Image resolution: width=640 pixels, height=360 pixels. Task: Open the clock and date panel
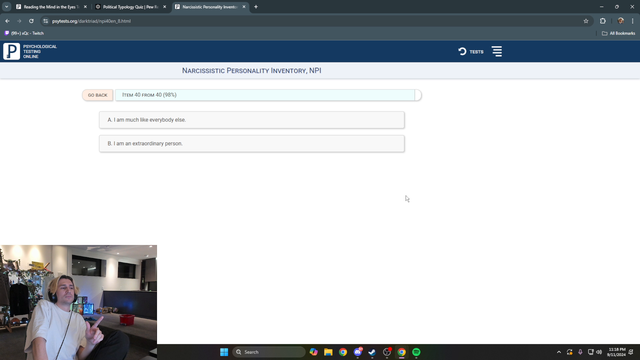[616, 352]
